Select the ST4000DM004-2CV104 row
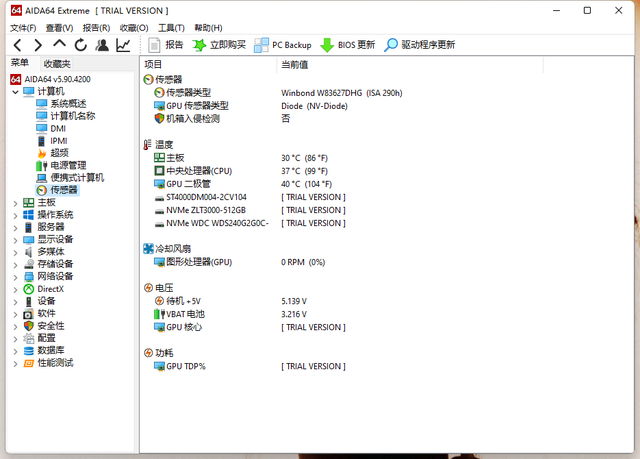This screenshot has height=459, width=640. coord(250,197)
